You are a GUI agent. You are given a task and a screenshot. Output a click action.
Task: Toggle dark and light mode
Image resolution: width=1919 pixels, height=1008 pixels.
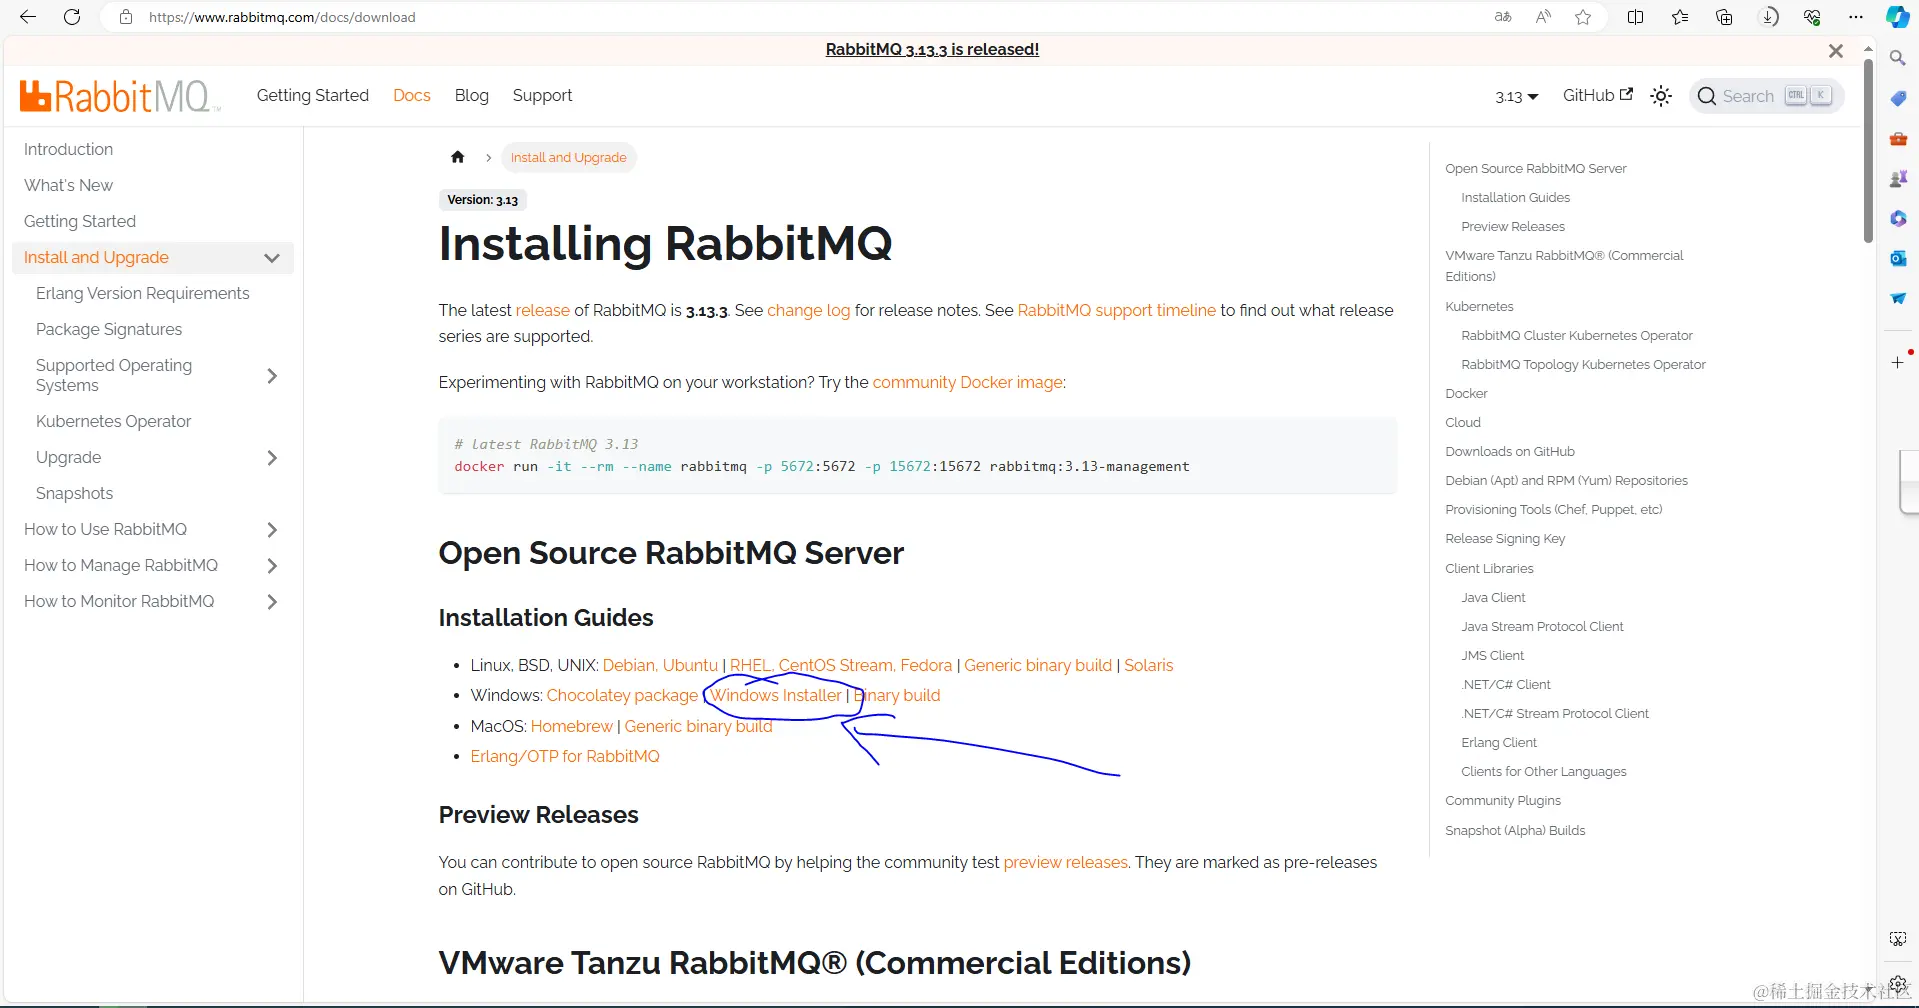(1661, 96)
